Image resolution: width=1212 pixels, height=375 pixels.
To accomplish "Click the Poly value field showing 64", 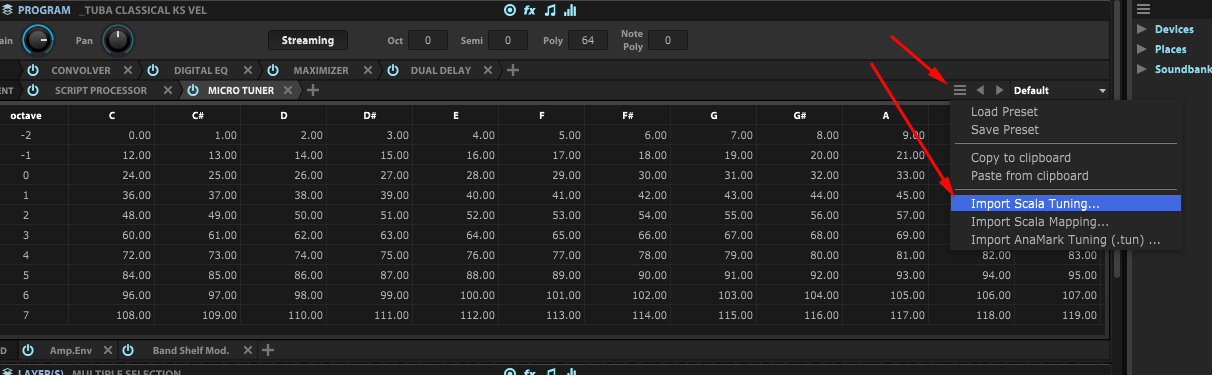I will [x=588, y=41].
